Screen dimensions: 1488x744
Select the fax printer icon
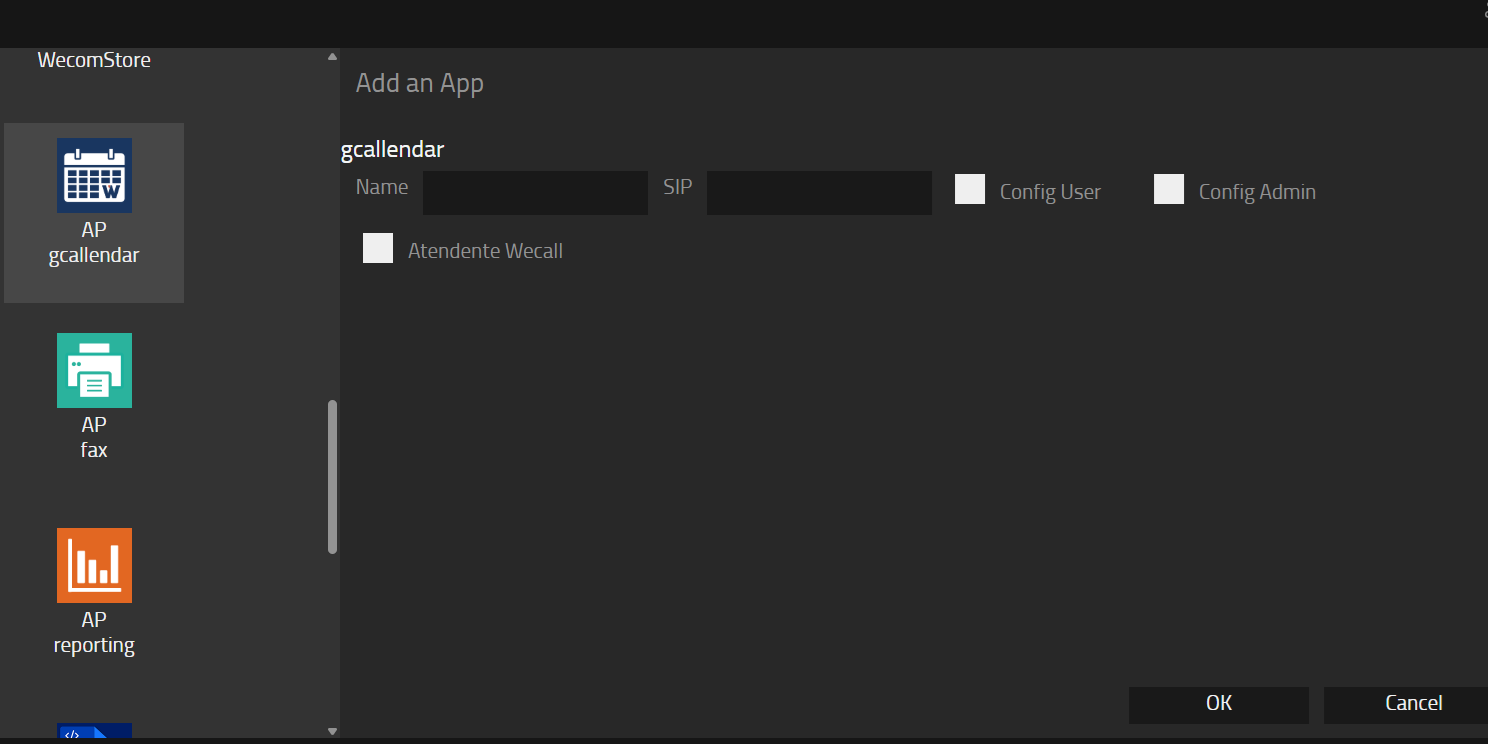(x=94, y=370)
